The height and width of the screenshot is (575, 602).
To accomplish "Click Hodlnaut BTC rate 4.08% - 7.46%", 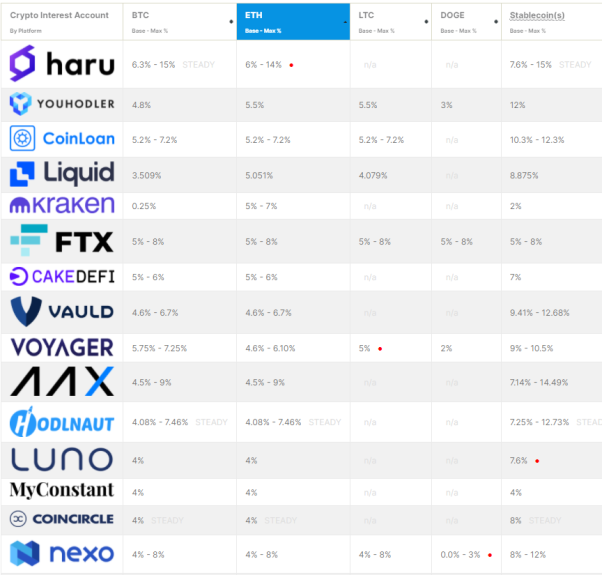I will pyautogui.click(x=160, y=422).
